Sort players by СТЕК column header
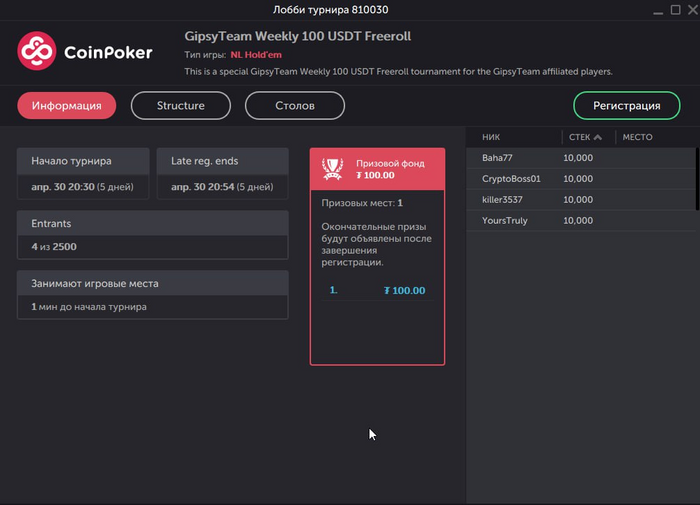The image size is (700, 505). [579, 137]
